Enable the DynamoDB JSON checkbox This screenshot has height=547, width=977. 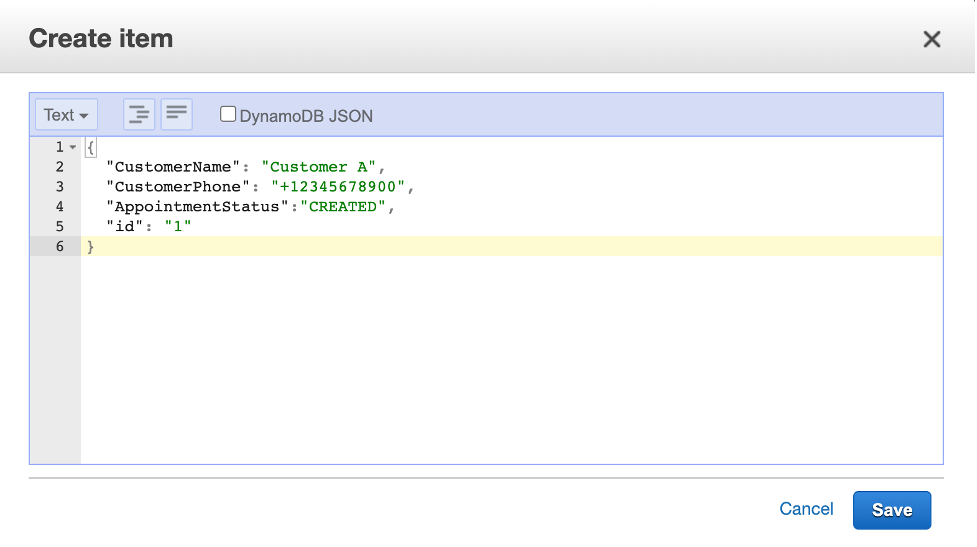pyautogui.click(x=227, y=114)
